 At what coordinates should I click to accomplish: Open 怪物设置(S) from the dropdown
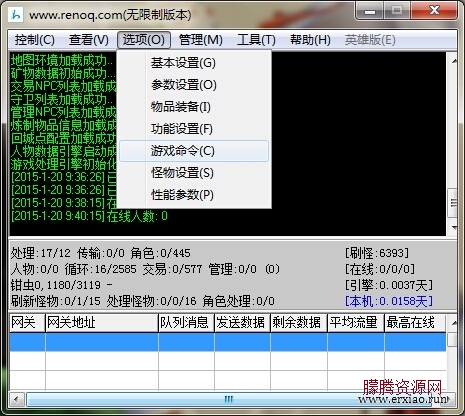[194, 173]
